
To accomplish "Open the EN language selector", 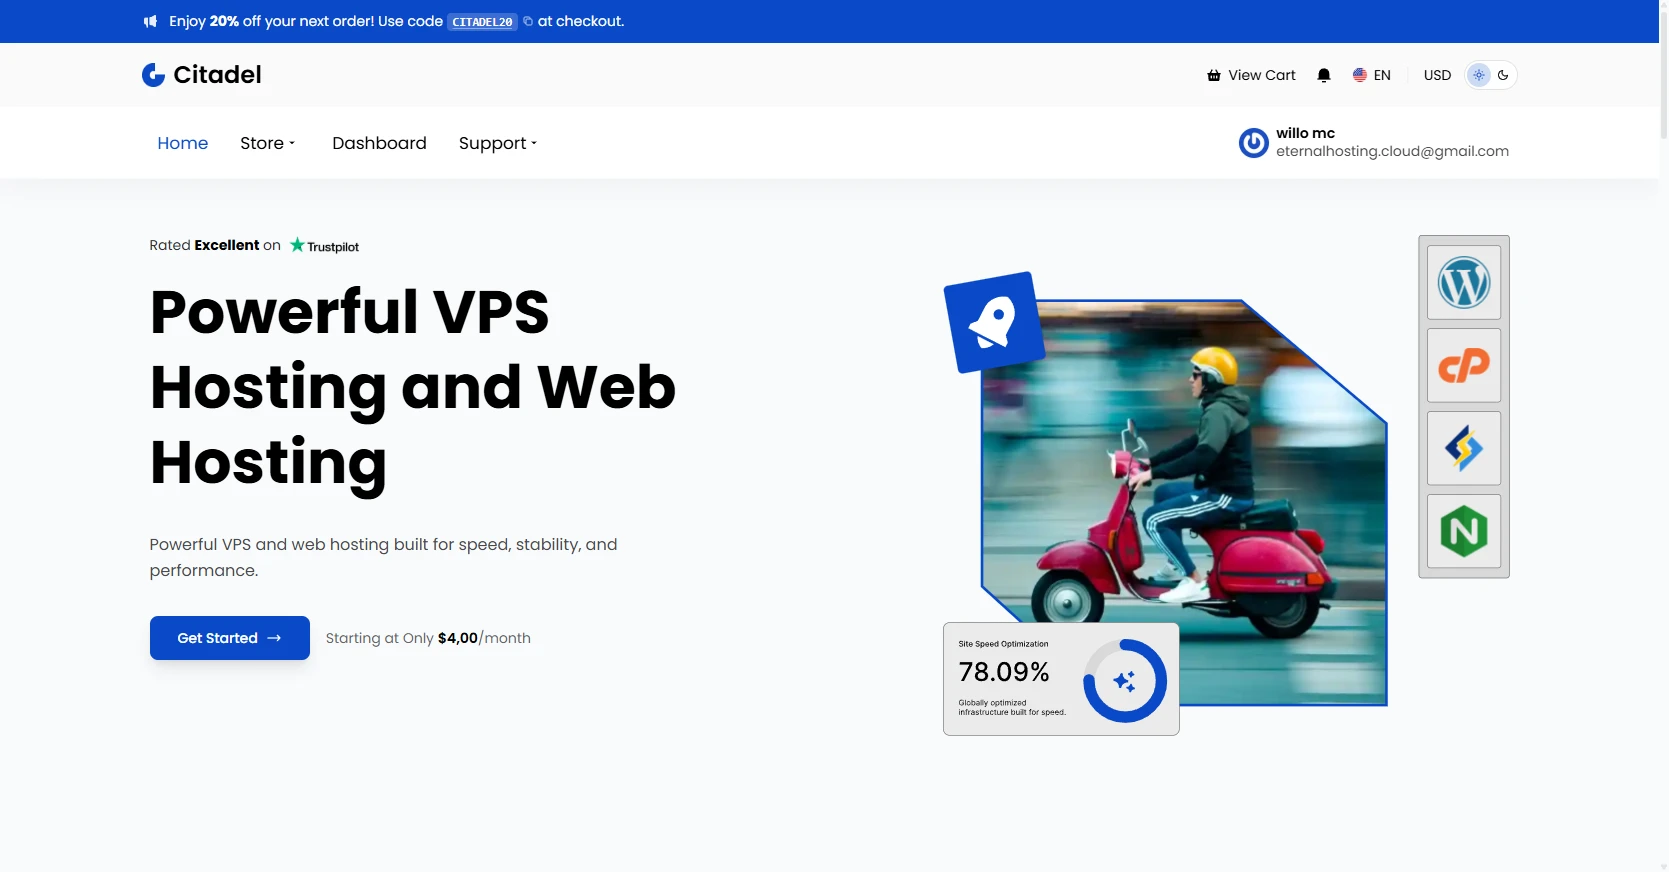I will (1372, 75).
